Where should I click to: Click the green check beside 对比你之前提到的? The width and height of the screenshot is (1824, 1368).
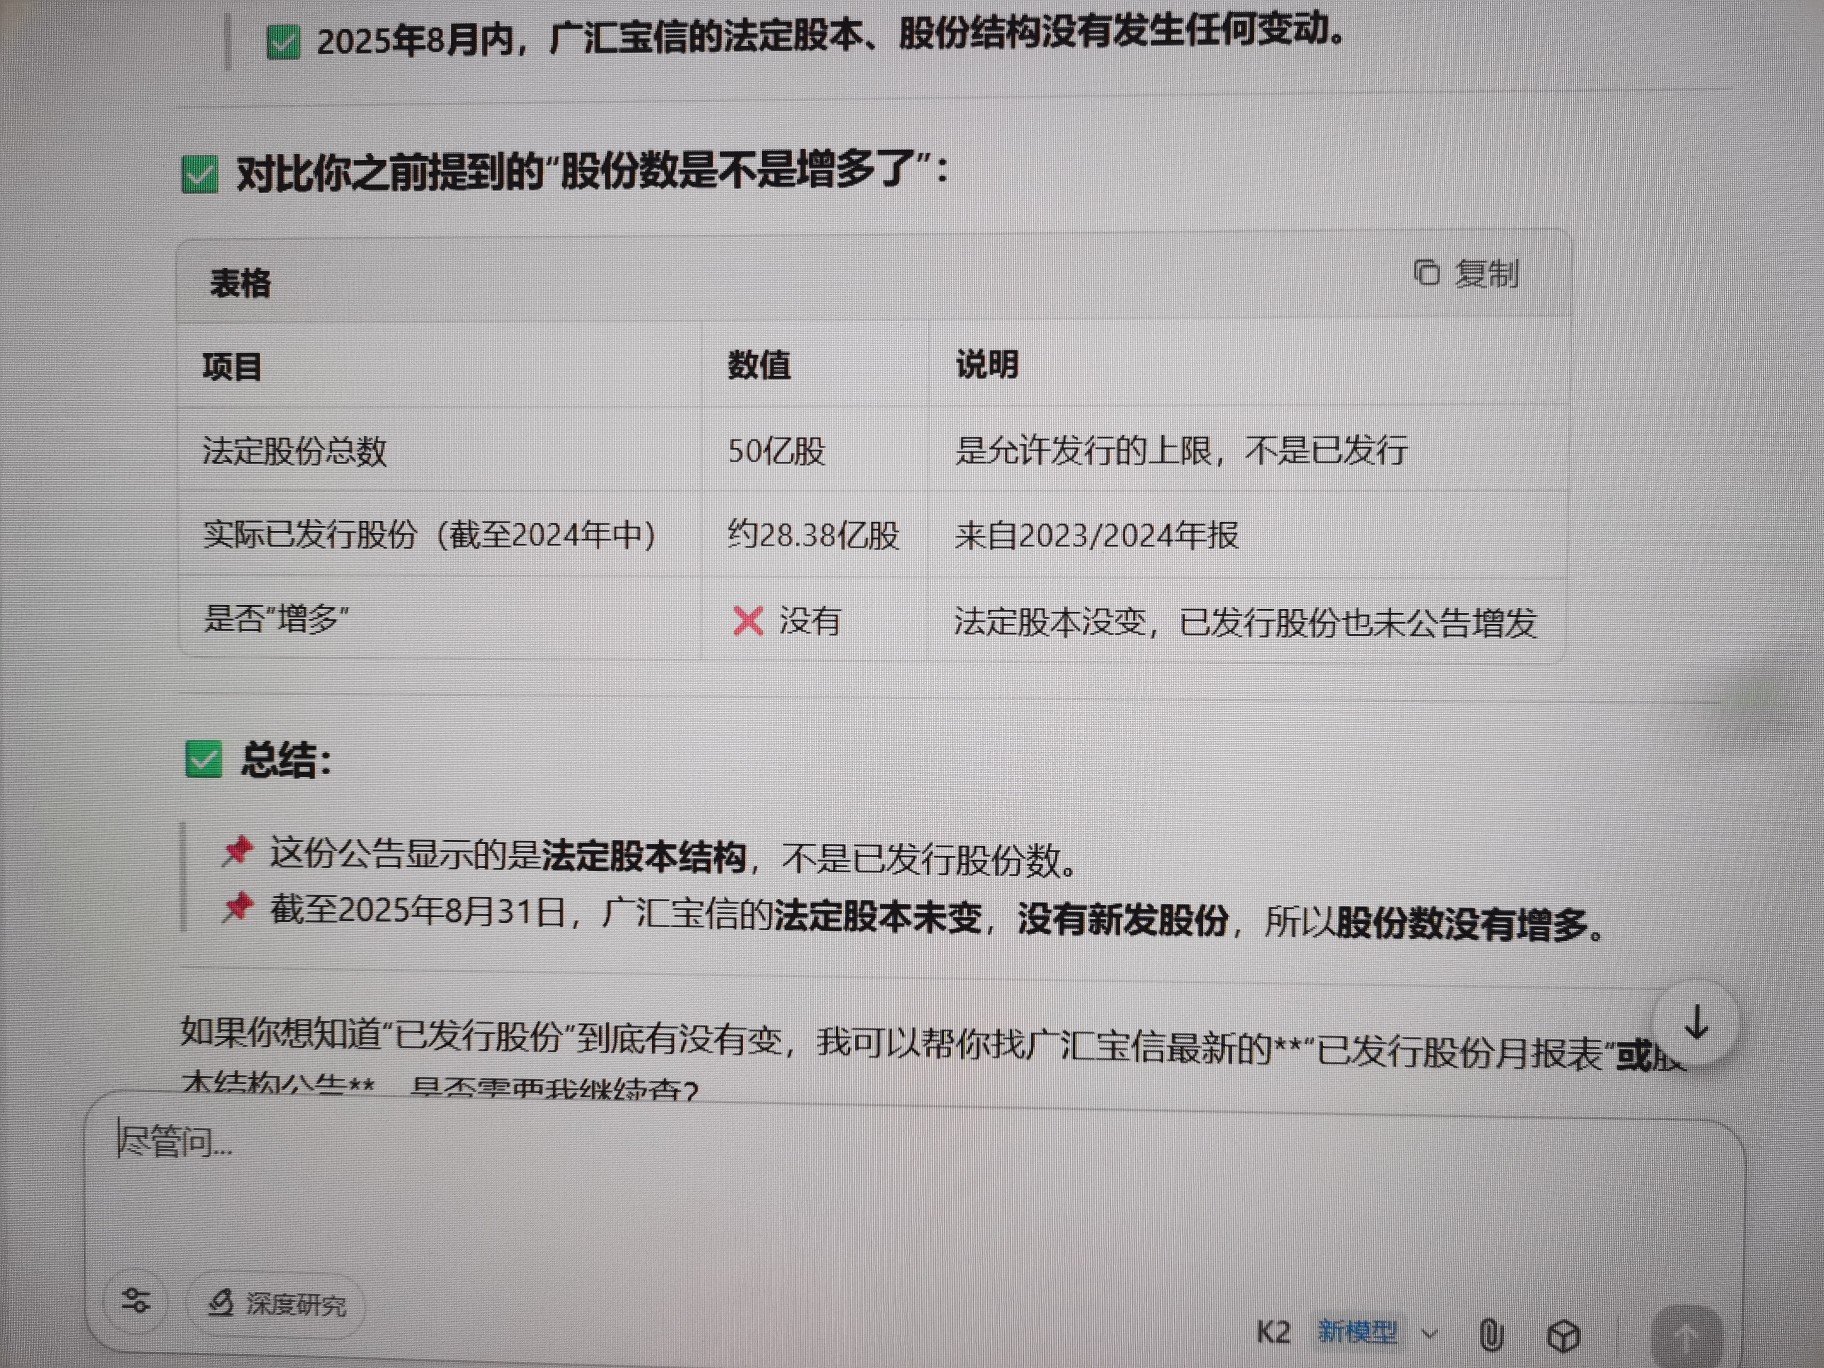[x=200, y=175]
